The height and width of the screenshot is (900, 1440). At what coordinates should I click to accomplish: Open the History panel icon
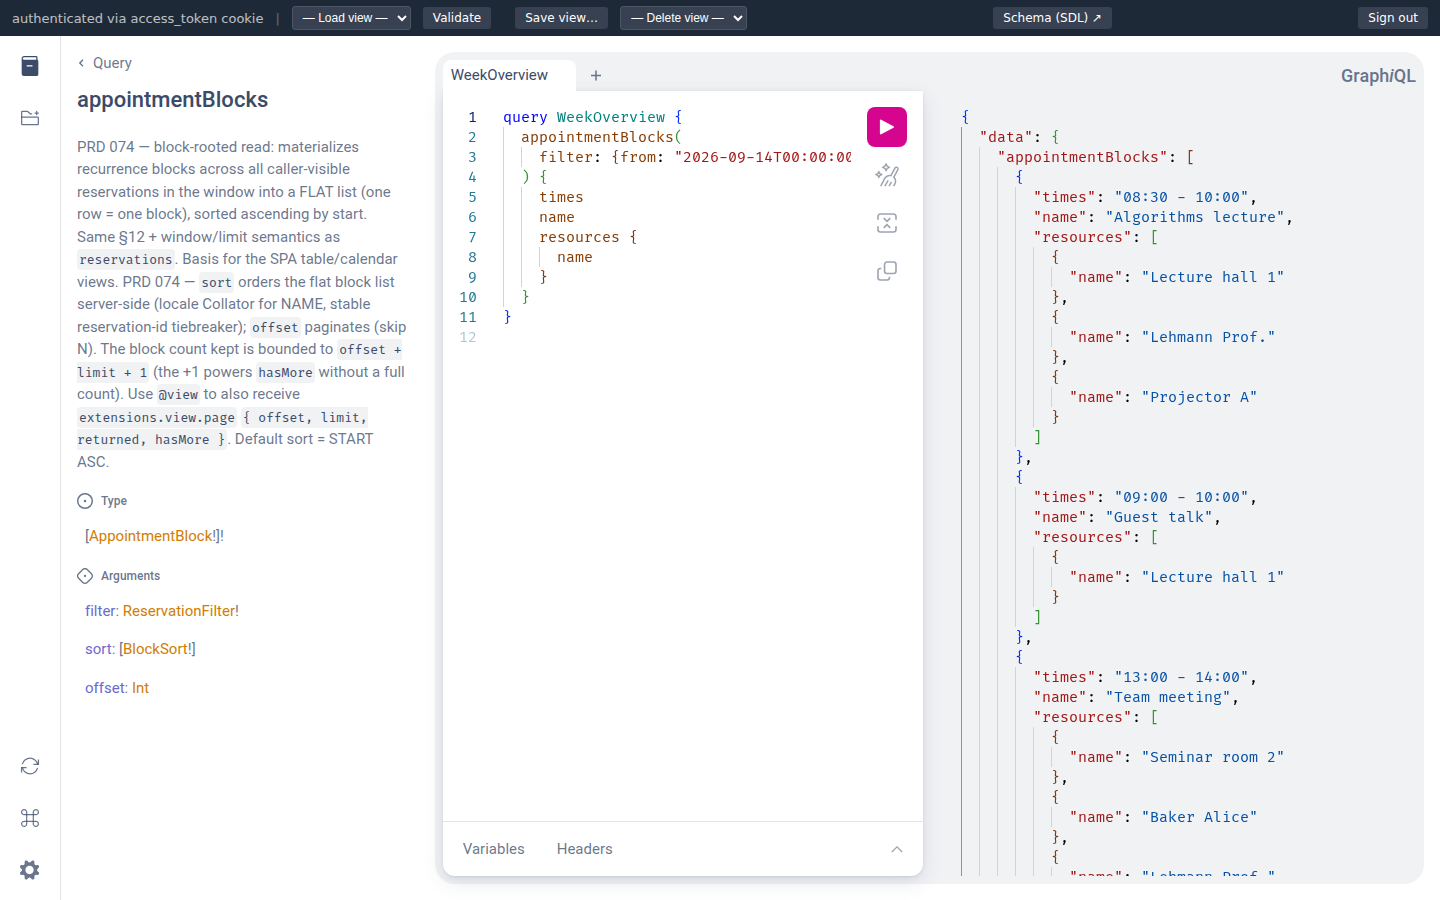[x=30, y=118]
